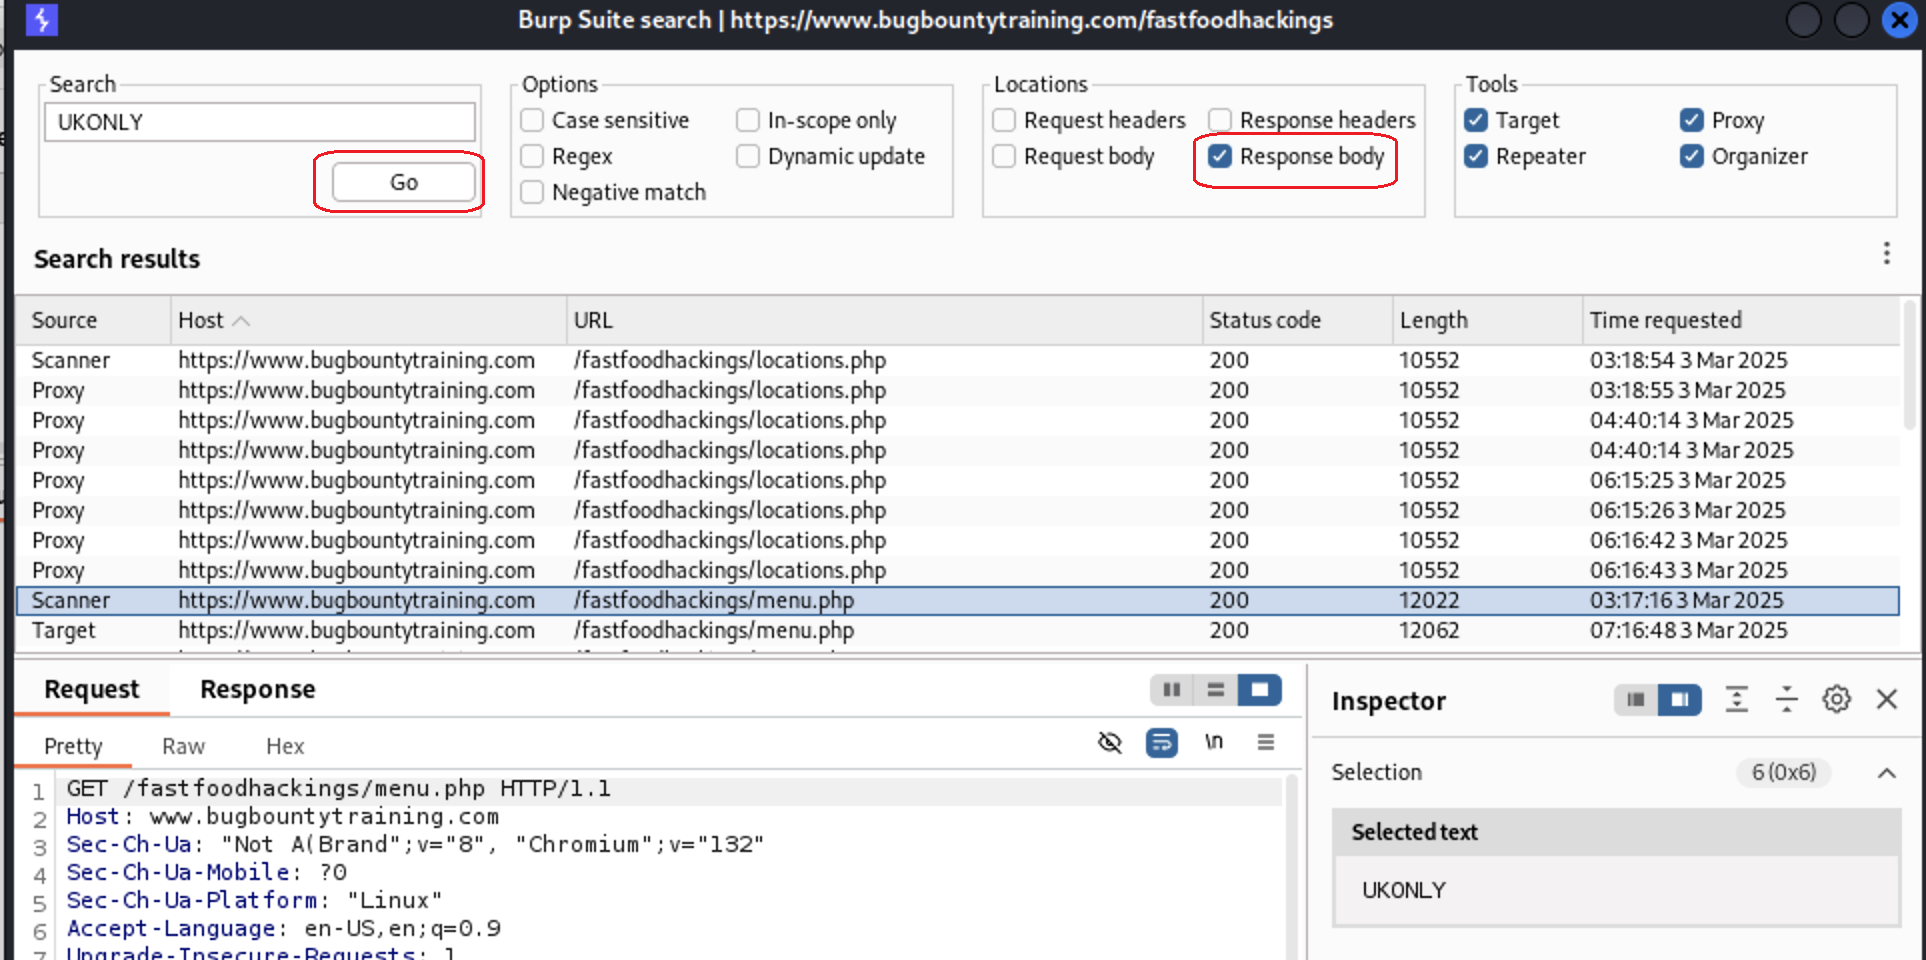Switch to the Raw view tab
The height and width of the screenshot is (960, 1926).
click(x=183, y=746)
